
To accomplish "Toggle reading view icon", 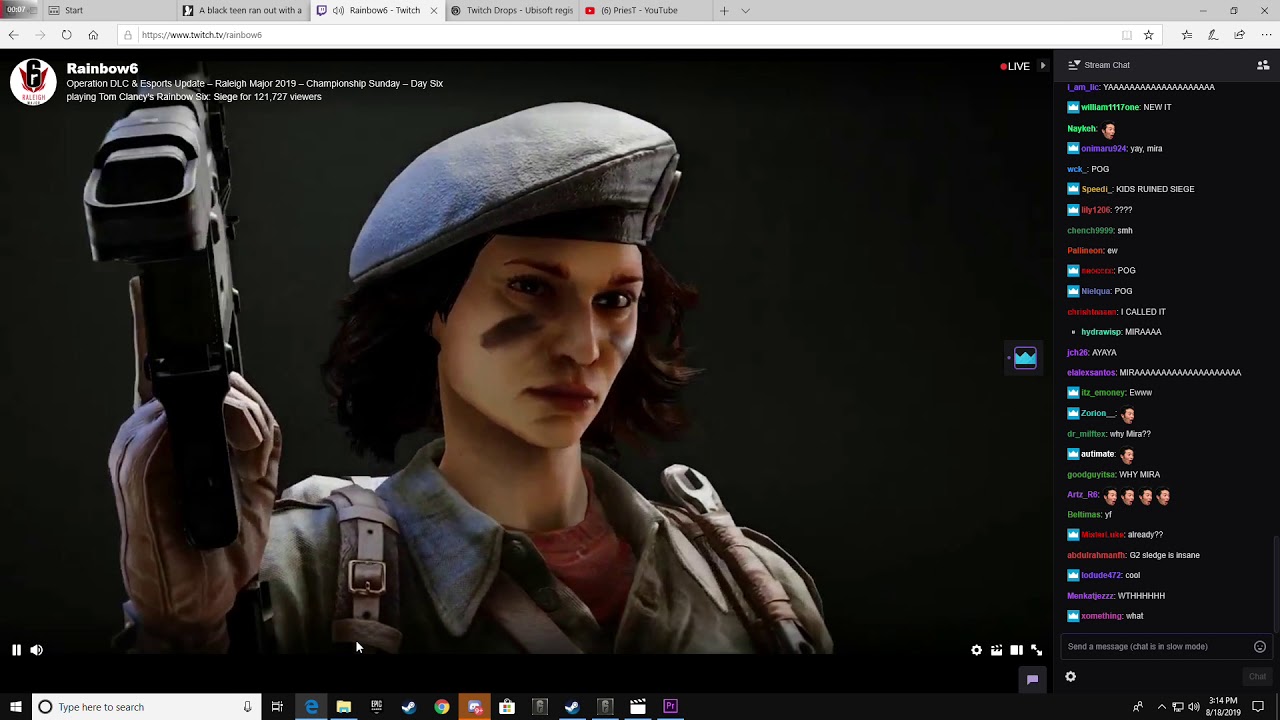I will pyautogui.click(x=1127, y=35).
